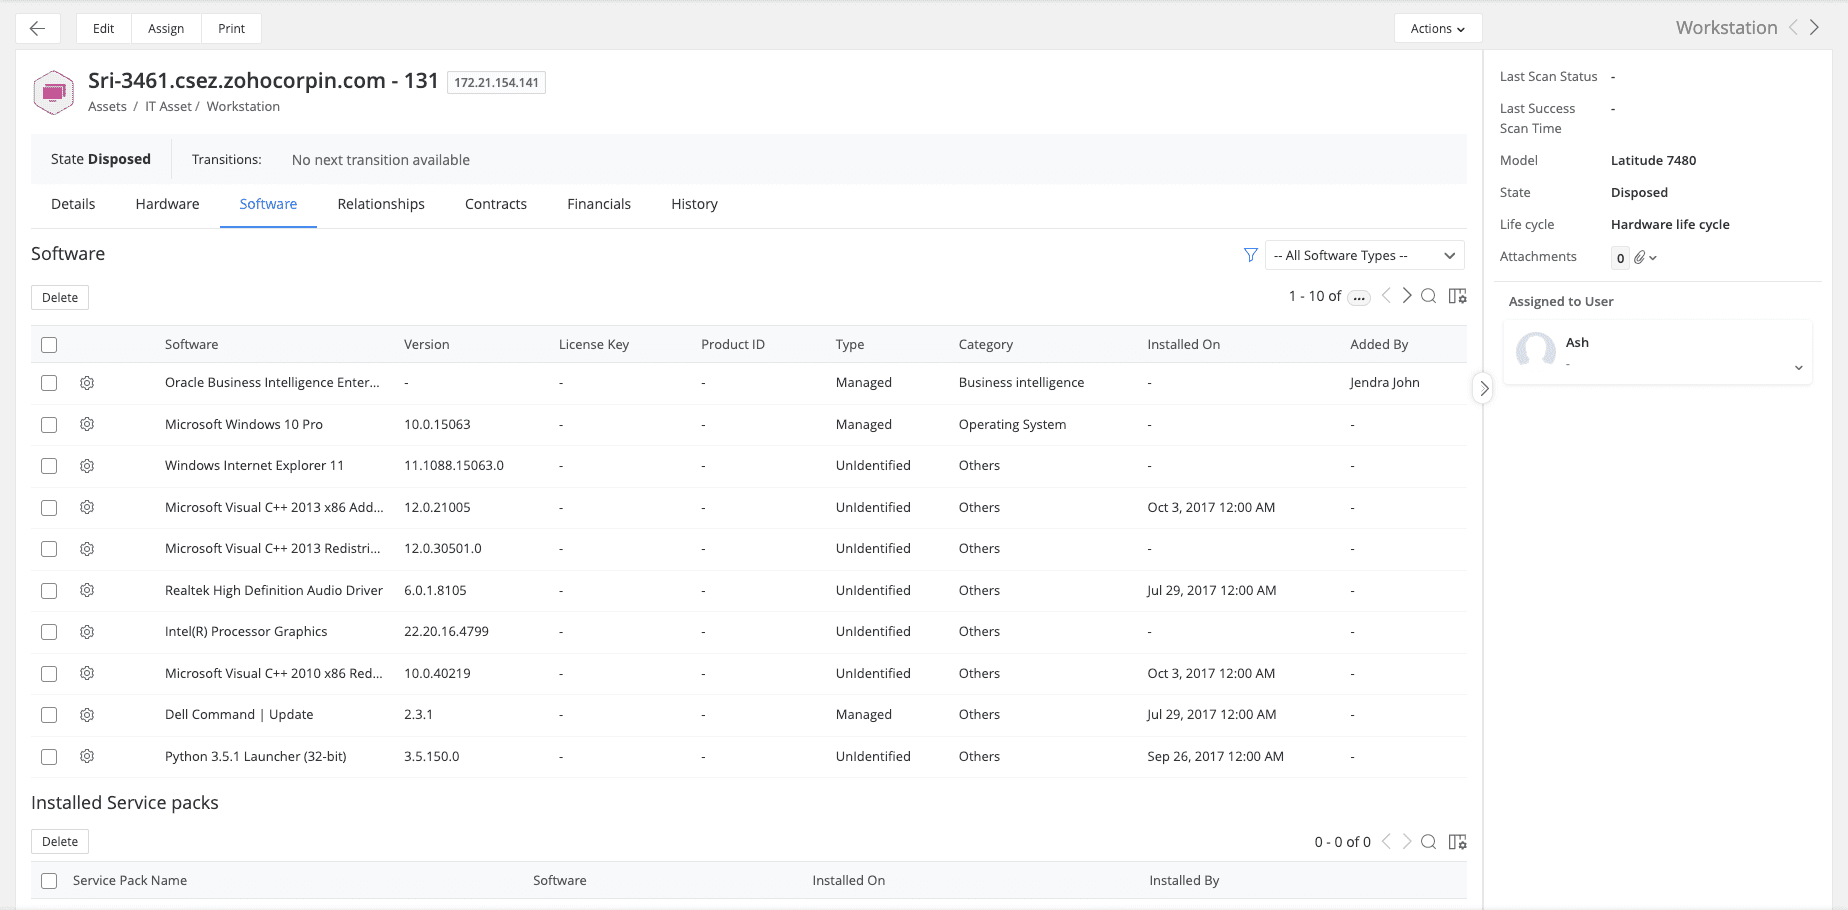Click the back arrow icon
The width and height of the screenshot is (1848, 910).
pos(37,29)
